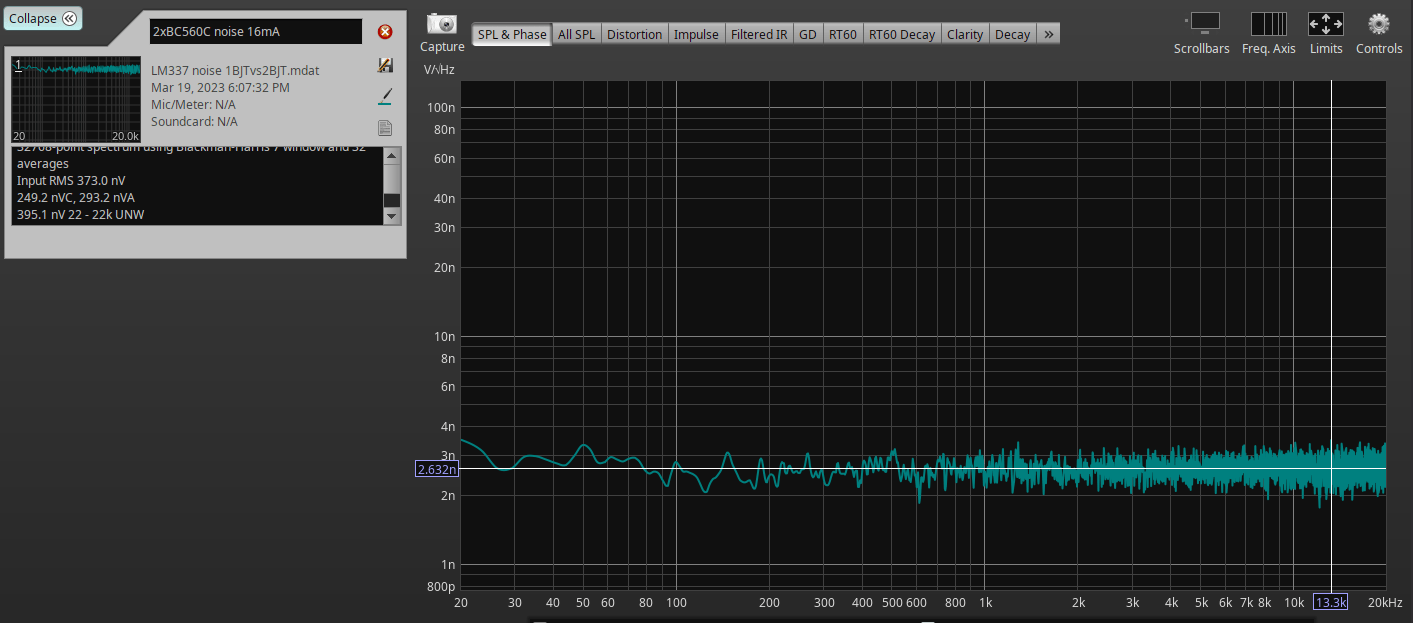Click the notes scrollbar up arrow
This screenshot has height=623, width=1413.
pos(392,155)
